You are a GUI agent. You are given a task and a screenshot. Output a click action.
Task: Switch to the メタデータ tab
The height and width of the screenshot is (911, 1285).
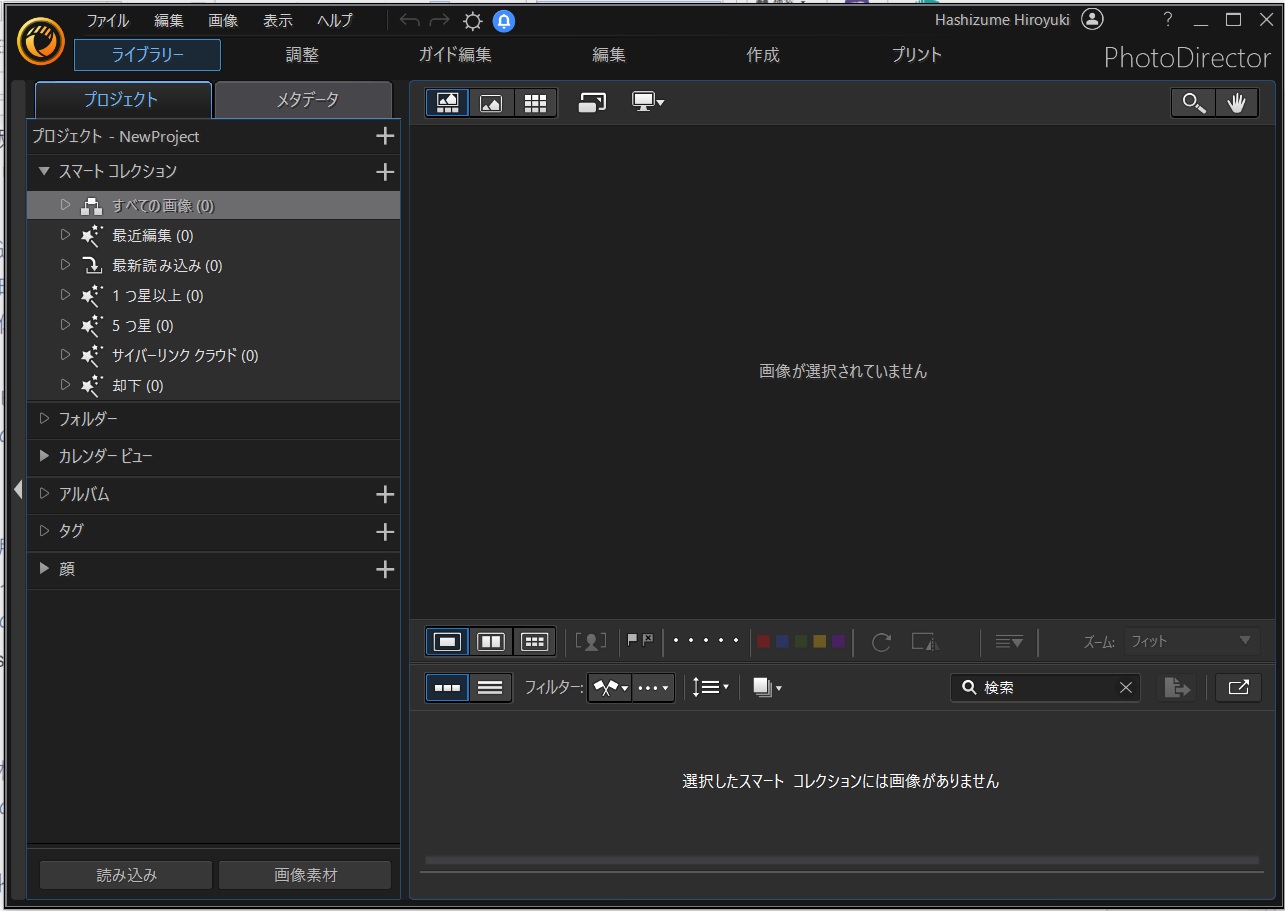(x=306, y=100)
